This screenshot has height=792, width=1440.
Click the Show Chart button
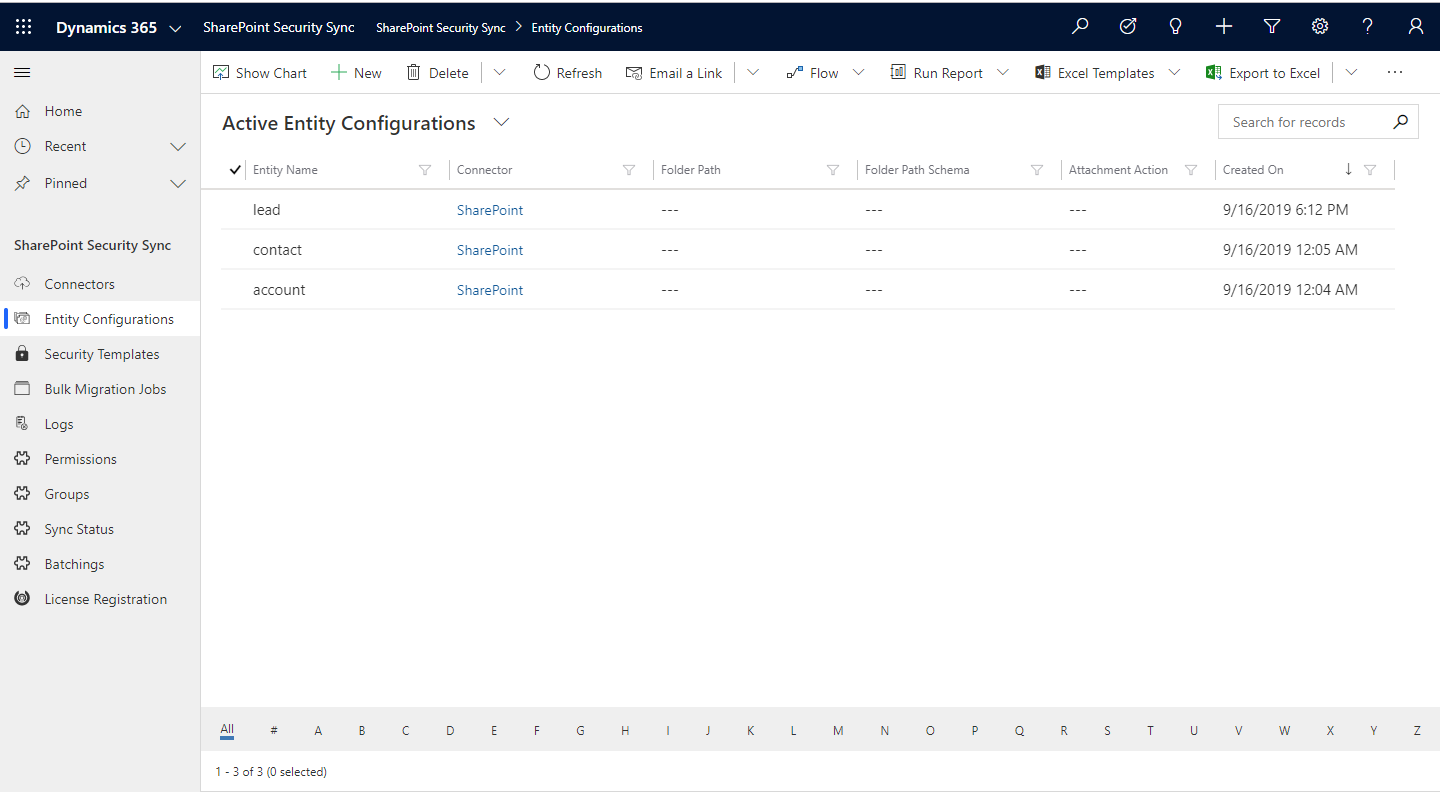tap(260, 73)
